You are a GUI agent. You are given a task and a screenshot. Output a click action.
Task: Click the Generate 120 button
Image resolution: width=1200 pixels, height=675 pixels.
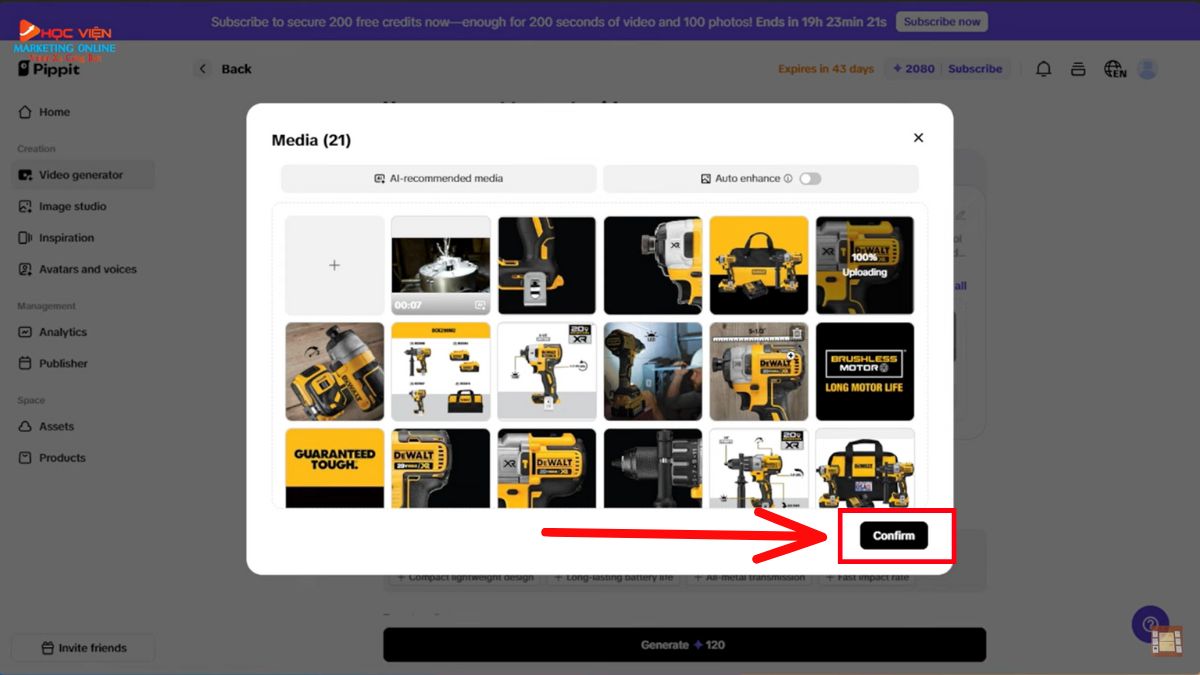coord(684,645)
